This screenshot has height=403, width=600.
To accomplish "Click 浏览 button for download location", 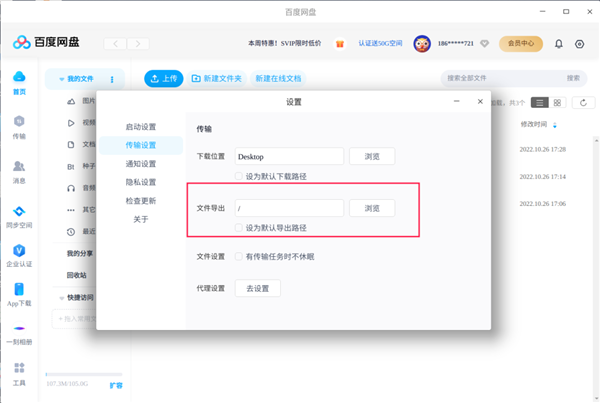I will (371, 156).
